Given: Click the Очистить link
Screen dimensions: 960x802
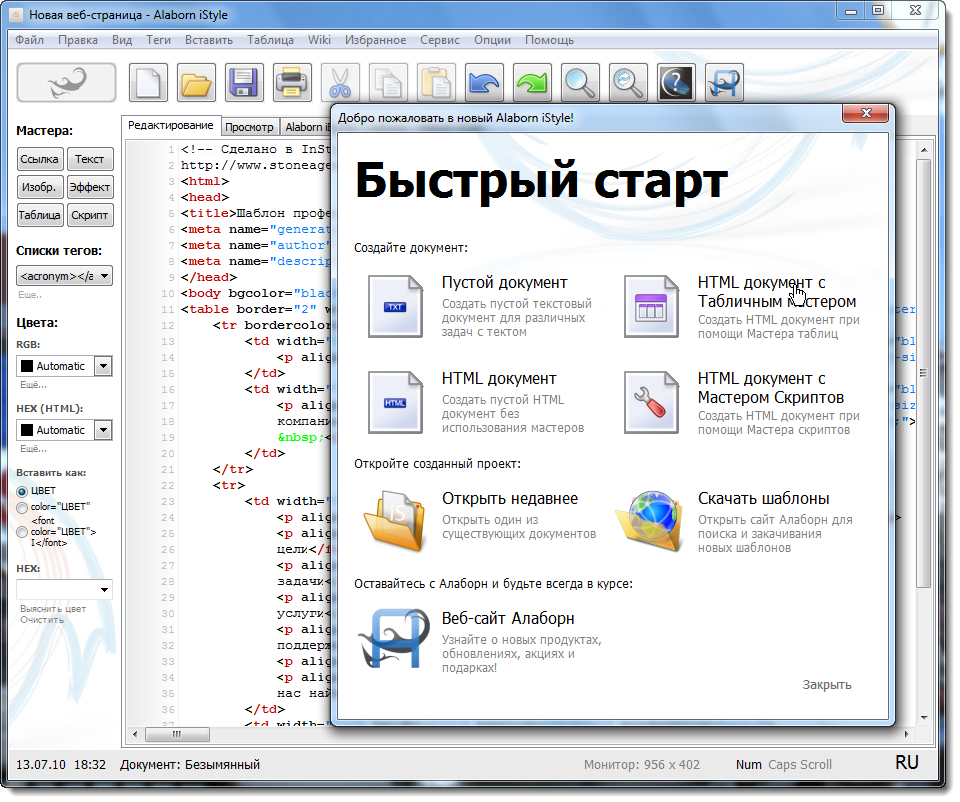Looking at the screenshot, I should coord(42,620).
